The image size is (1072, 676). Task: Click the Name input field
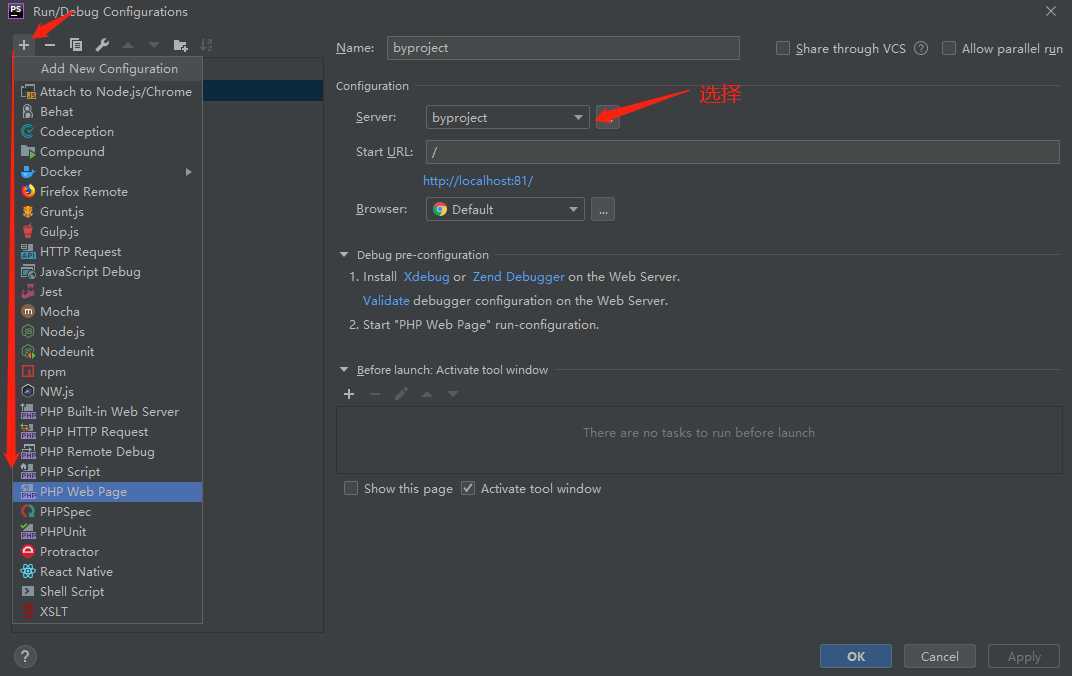(563, 48)
